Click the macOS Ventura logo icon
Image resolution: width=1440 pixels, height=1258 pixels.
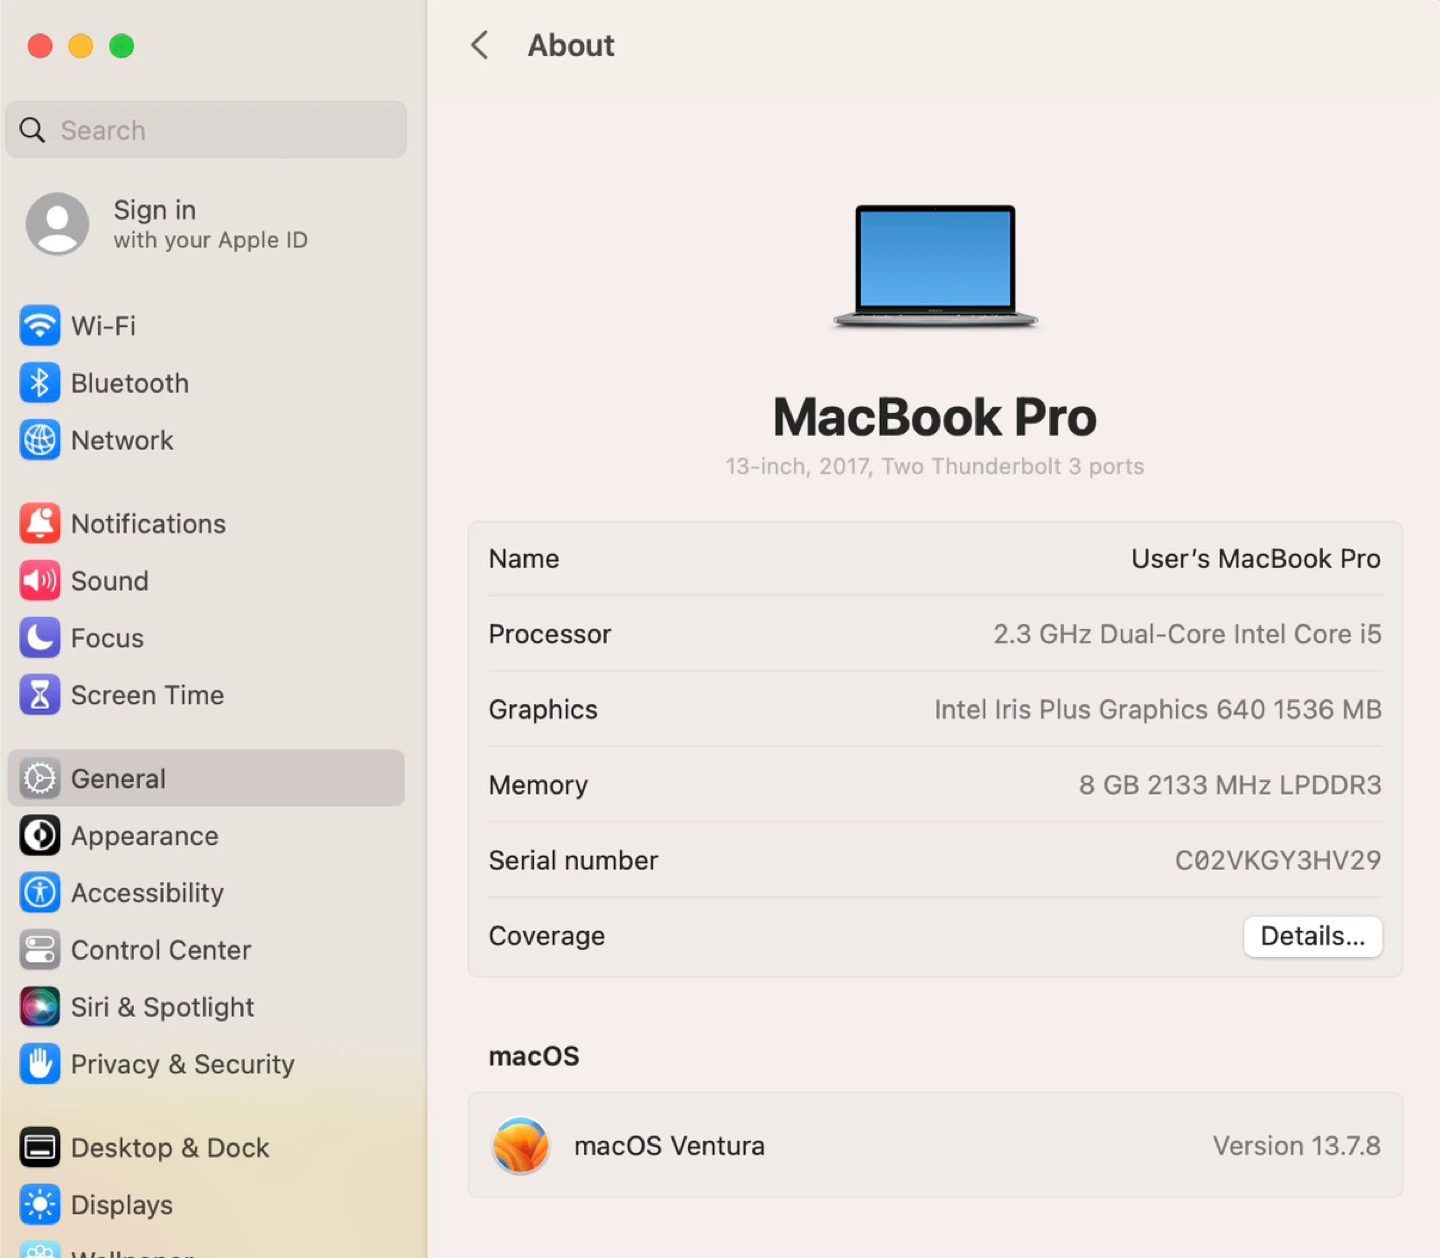point(521,1145)
